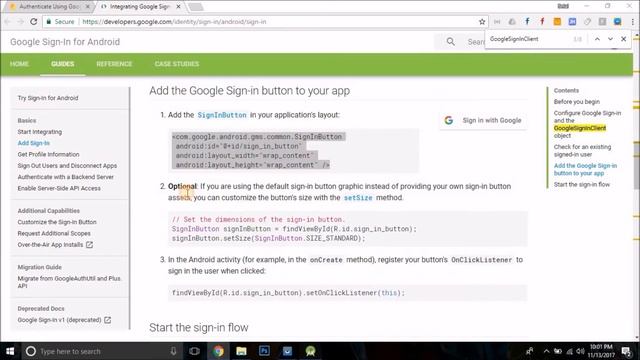Open Android Studio from the taskbar
640x360 pixels.
click(x=310, y=351)
